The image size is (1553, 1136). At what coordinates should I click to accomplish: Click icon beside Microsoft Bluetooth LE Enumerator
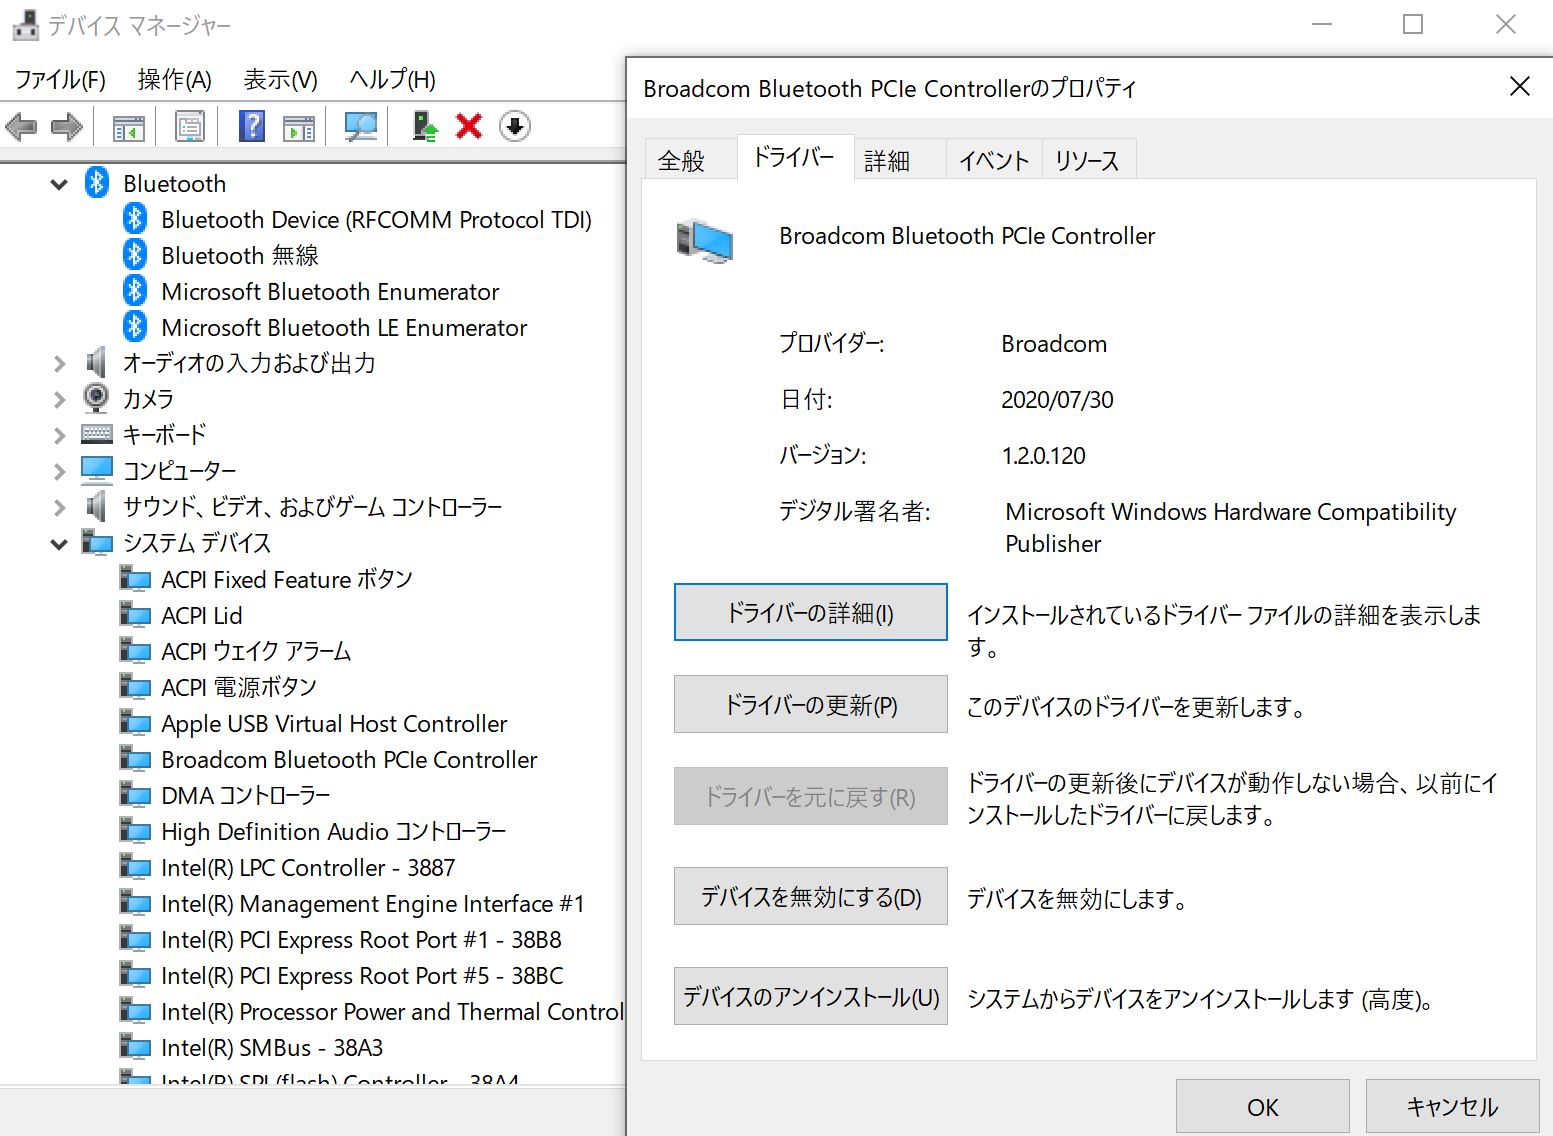point(135,327)
